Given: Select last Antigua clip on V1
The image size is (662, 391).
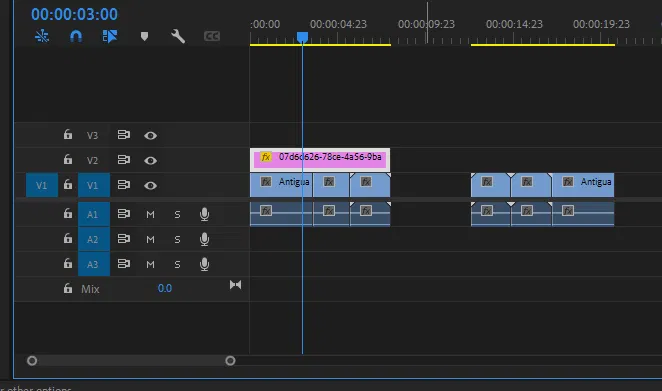Looking at the screenshot, I should click(583, 185).
